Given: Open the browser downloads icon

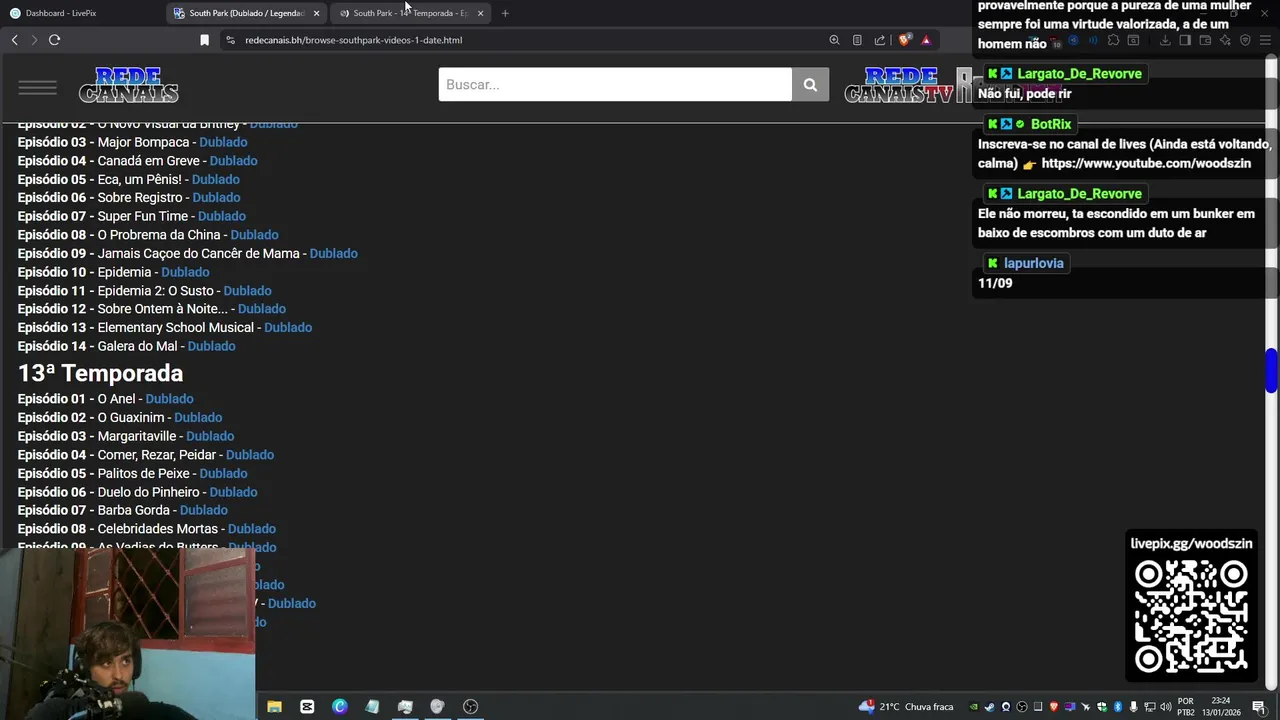Looking at the screenshot, I should [x=1165, y=40].
